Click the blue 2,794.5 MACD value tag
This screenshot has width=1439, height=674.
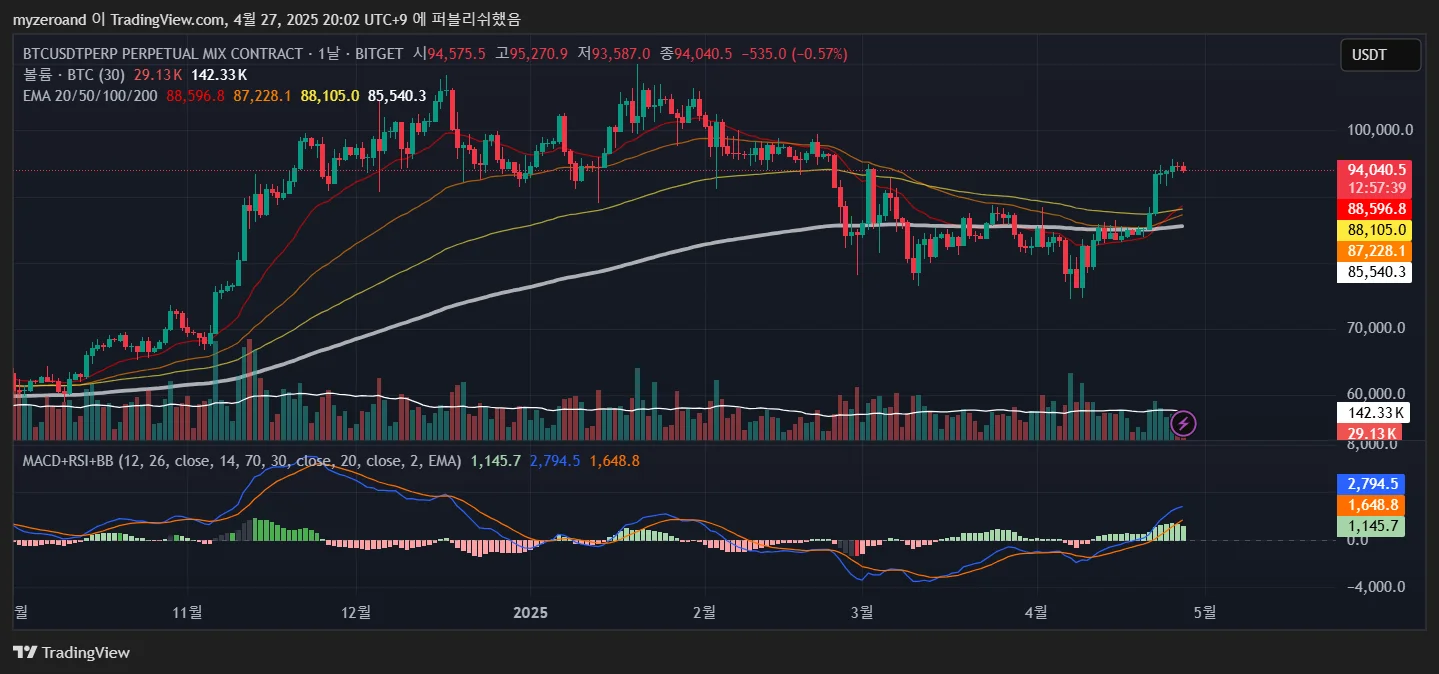click(x=1376, y=484)
